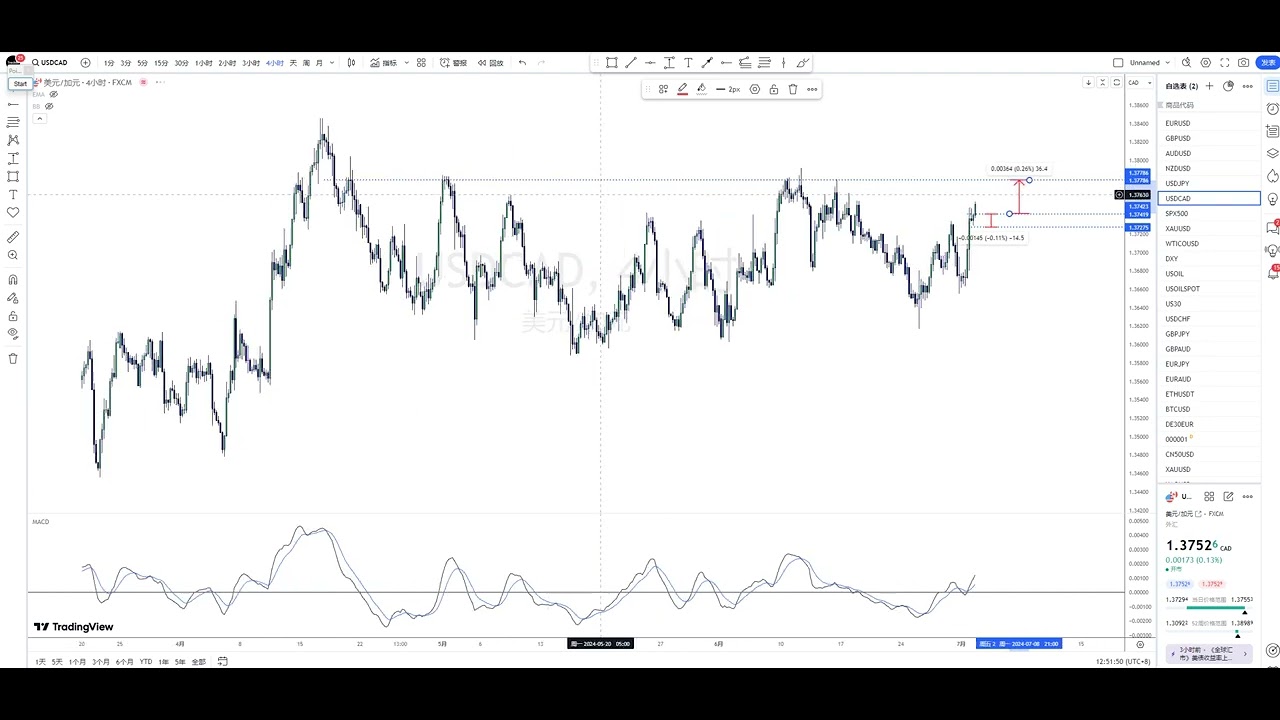Open the alerts clock icon in the right sidebar

(1272, 109)
